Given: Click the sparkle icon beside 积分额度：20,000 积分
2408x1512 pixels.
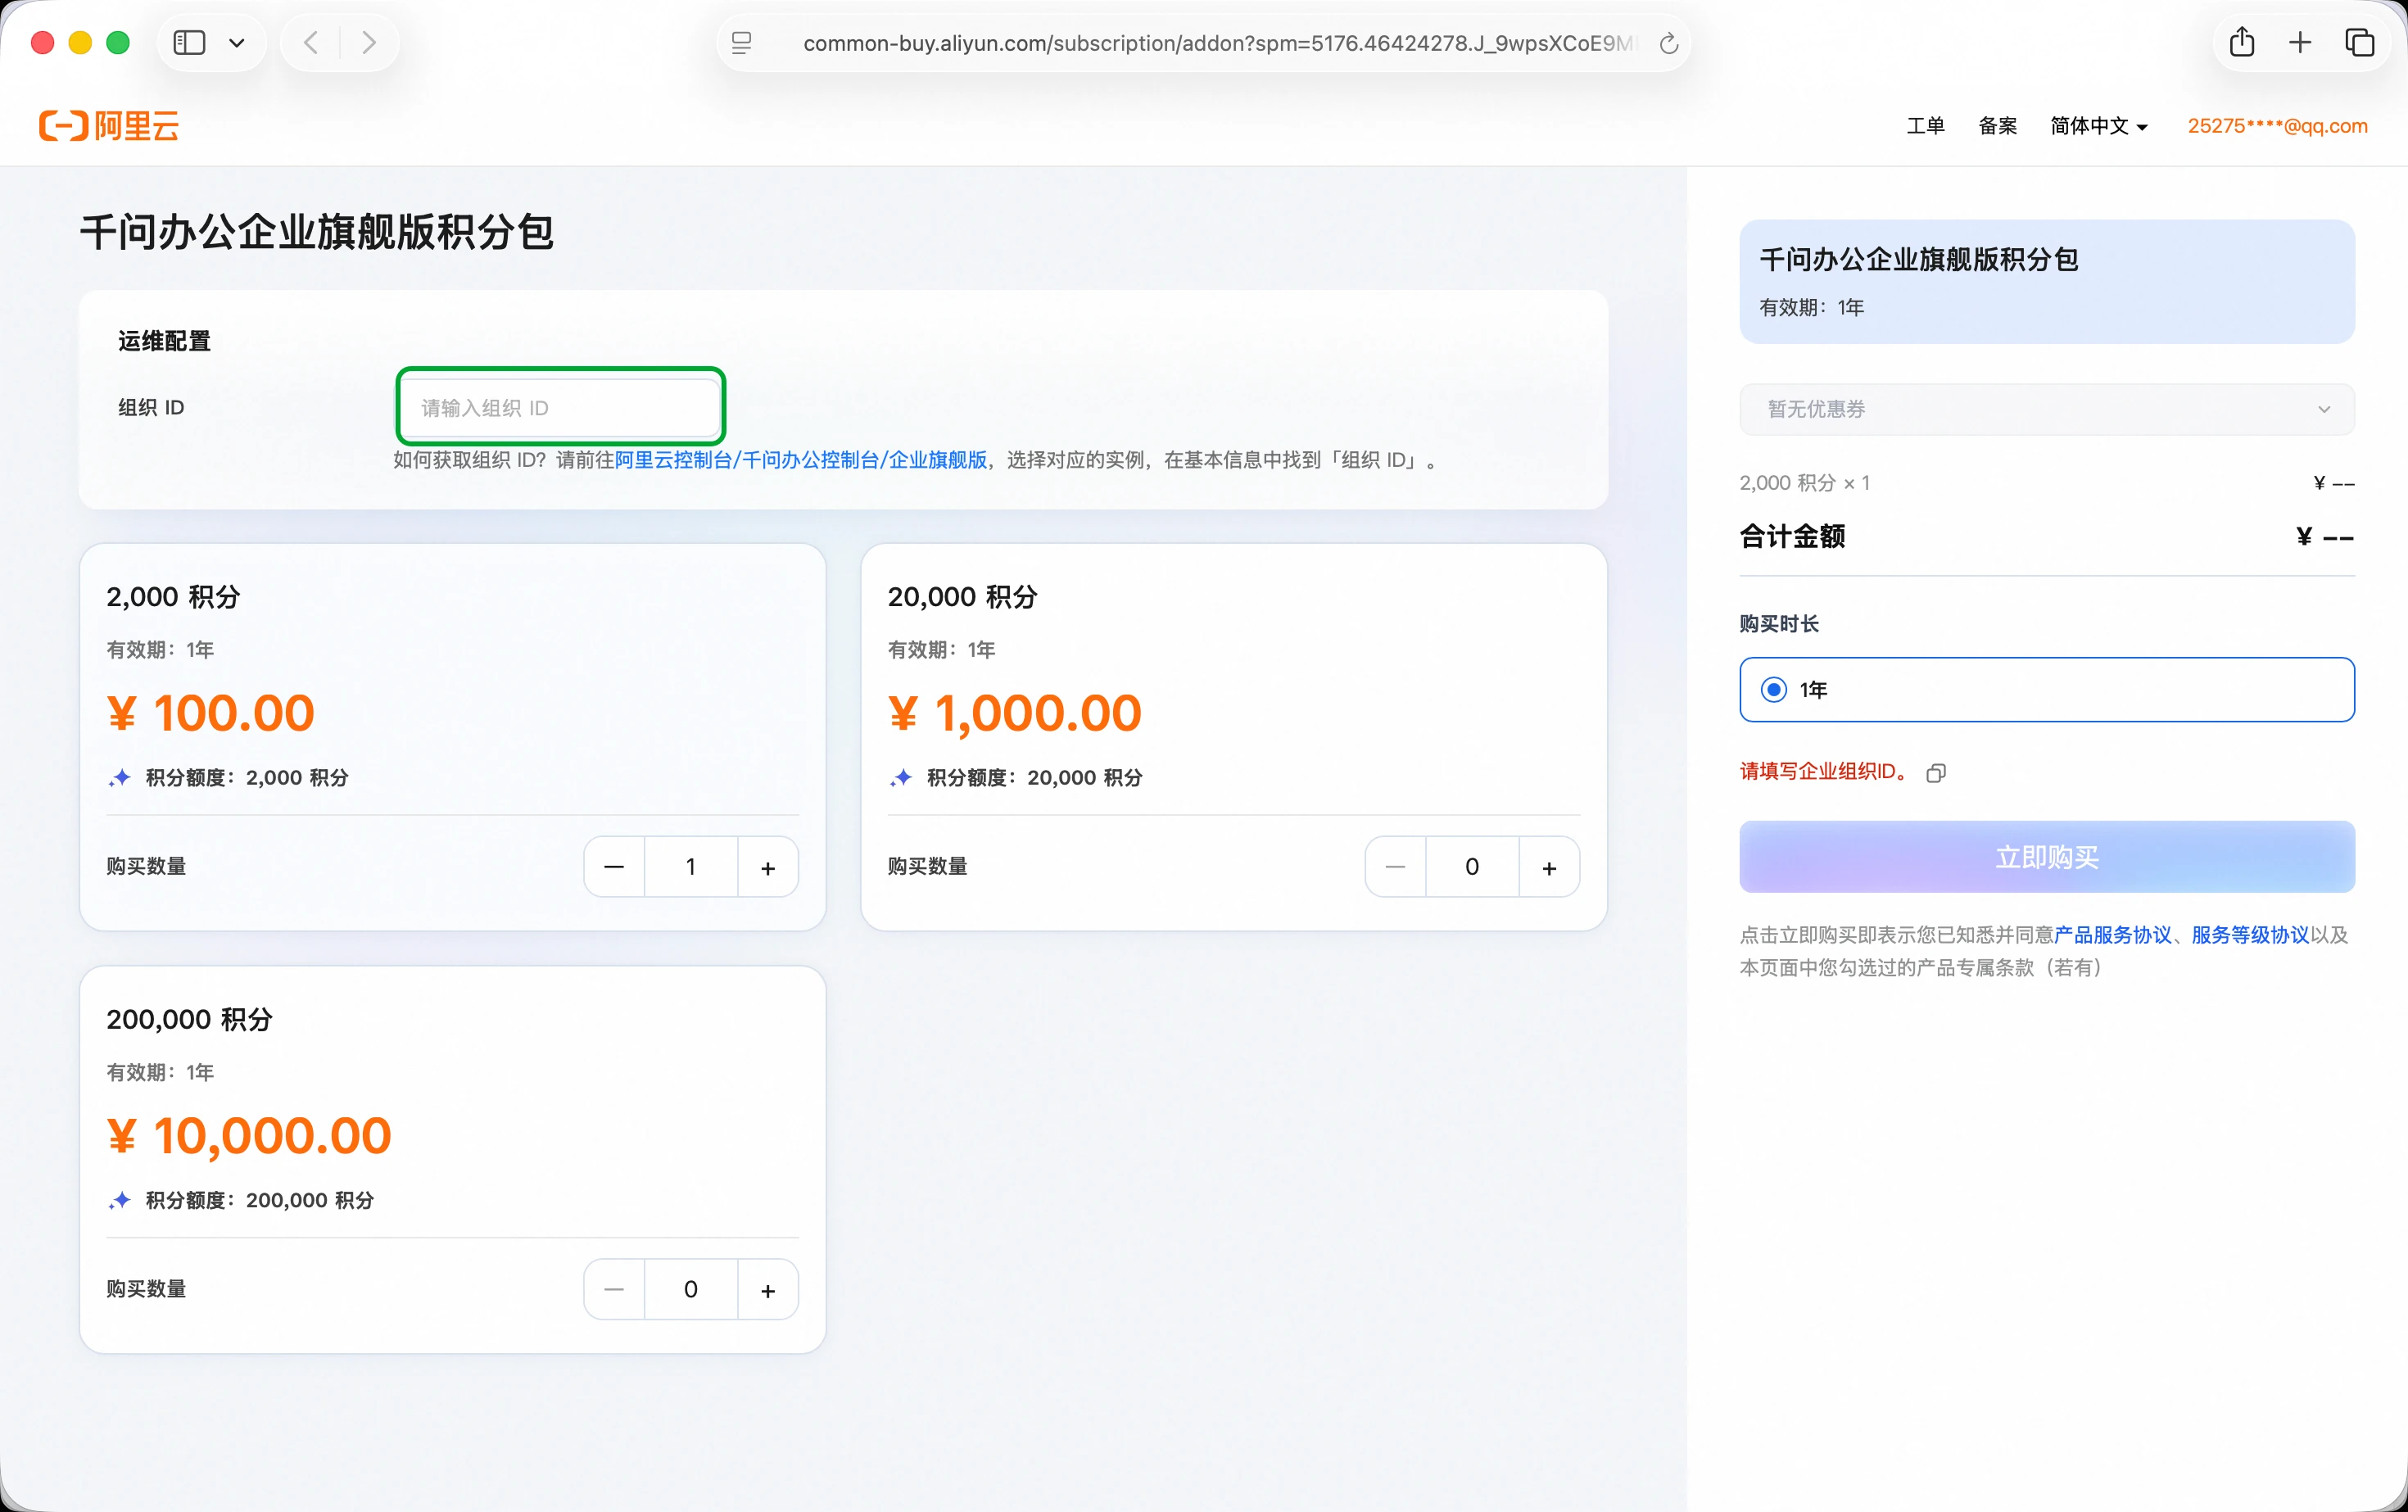Looking at the screenshot, I should click(x=901, y=778).
